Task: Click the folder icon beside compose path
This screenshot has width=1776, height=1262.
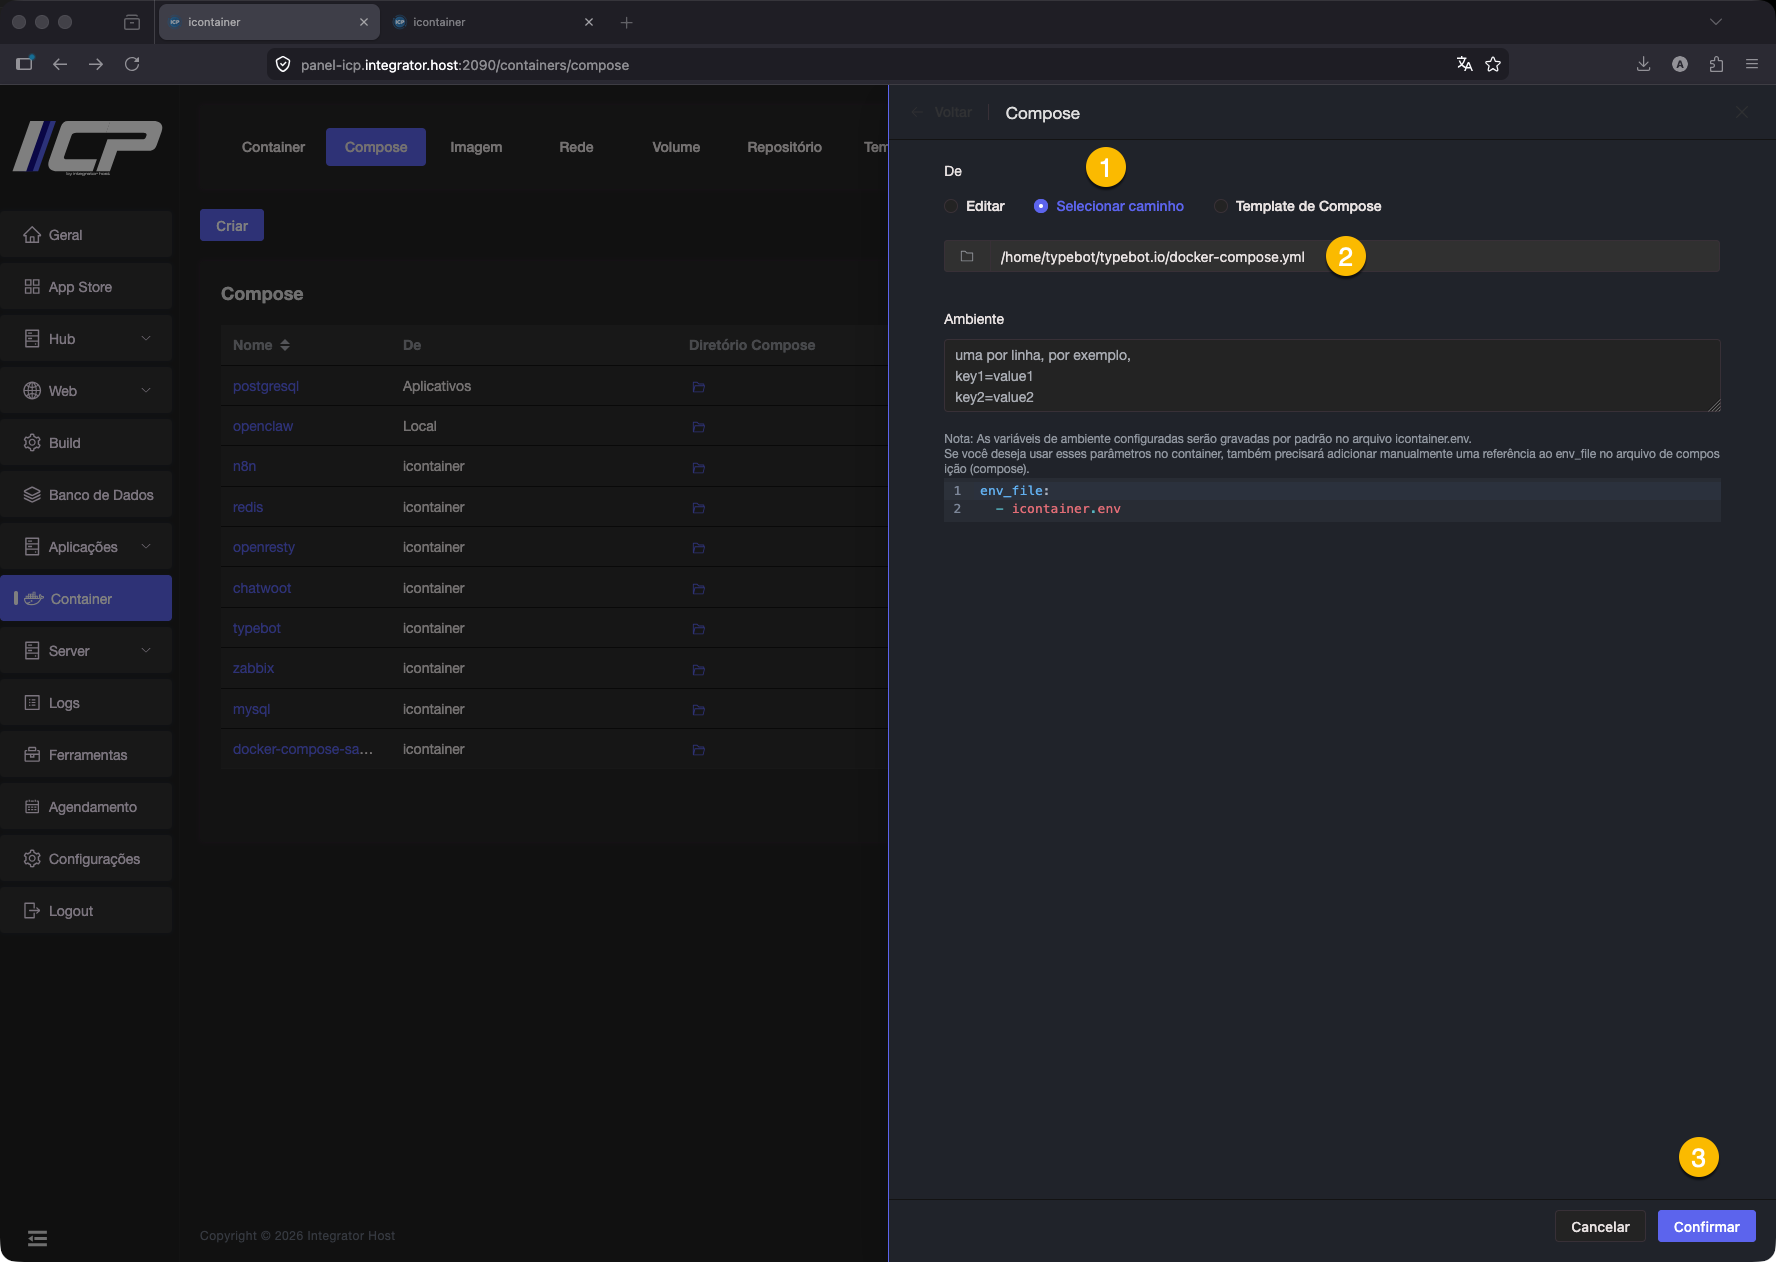Action: click(x=966, y=257)
